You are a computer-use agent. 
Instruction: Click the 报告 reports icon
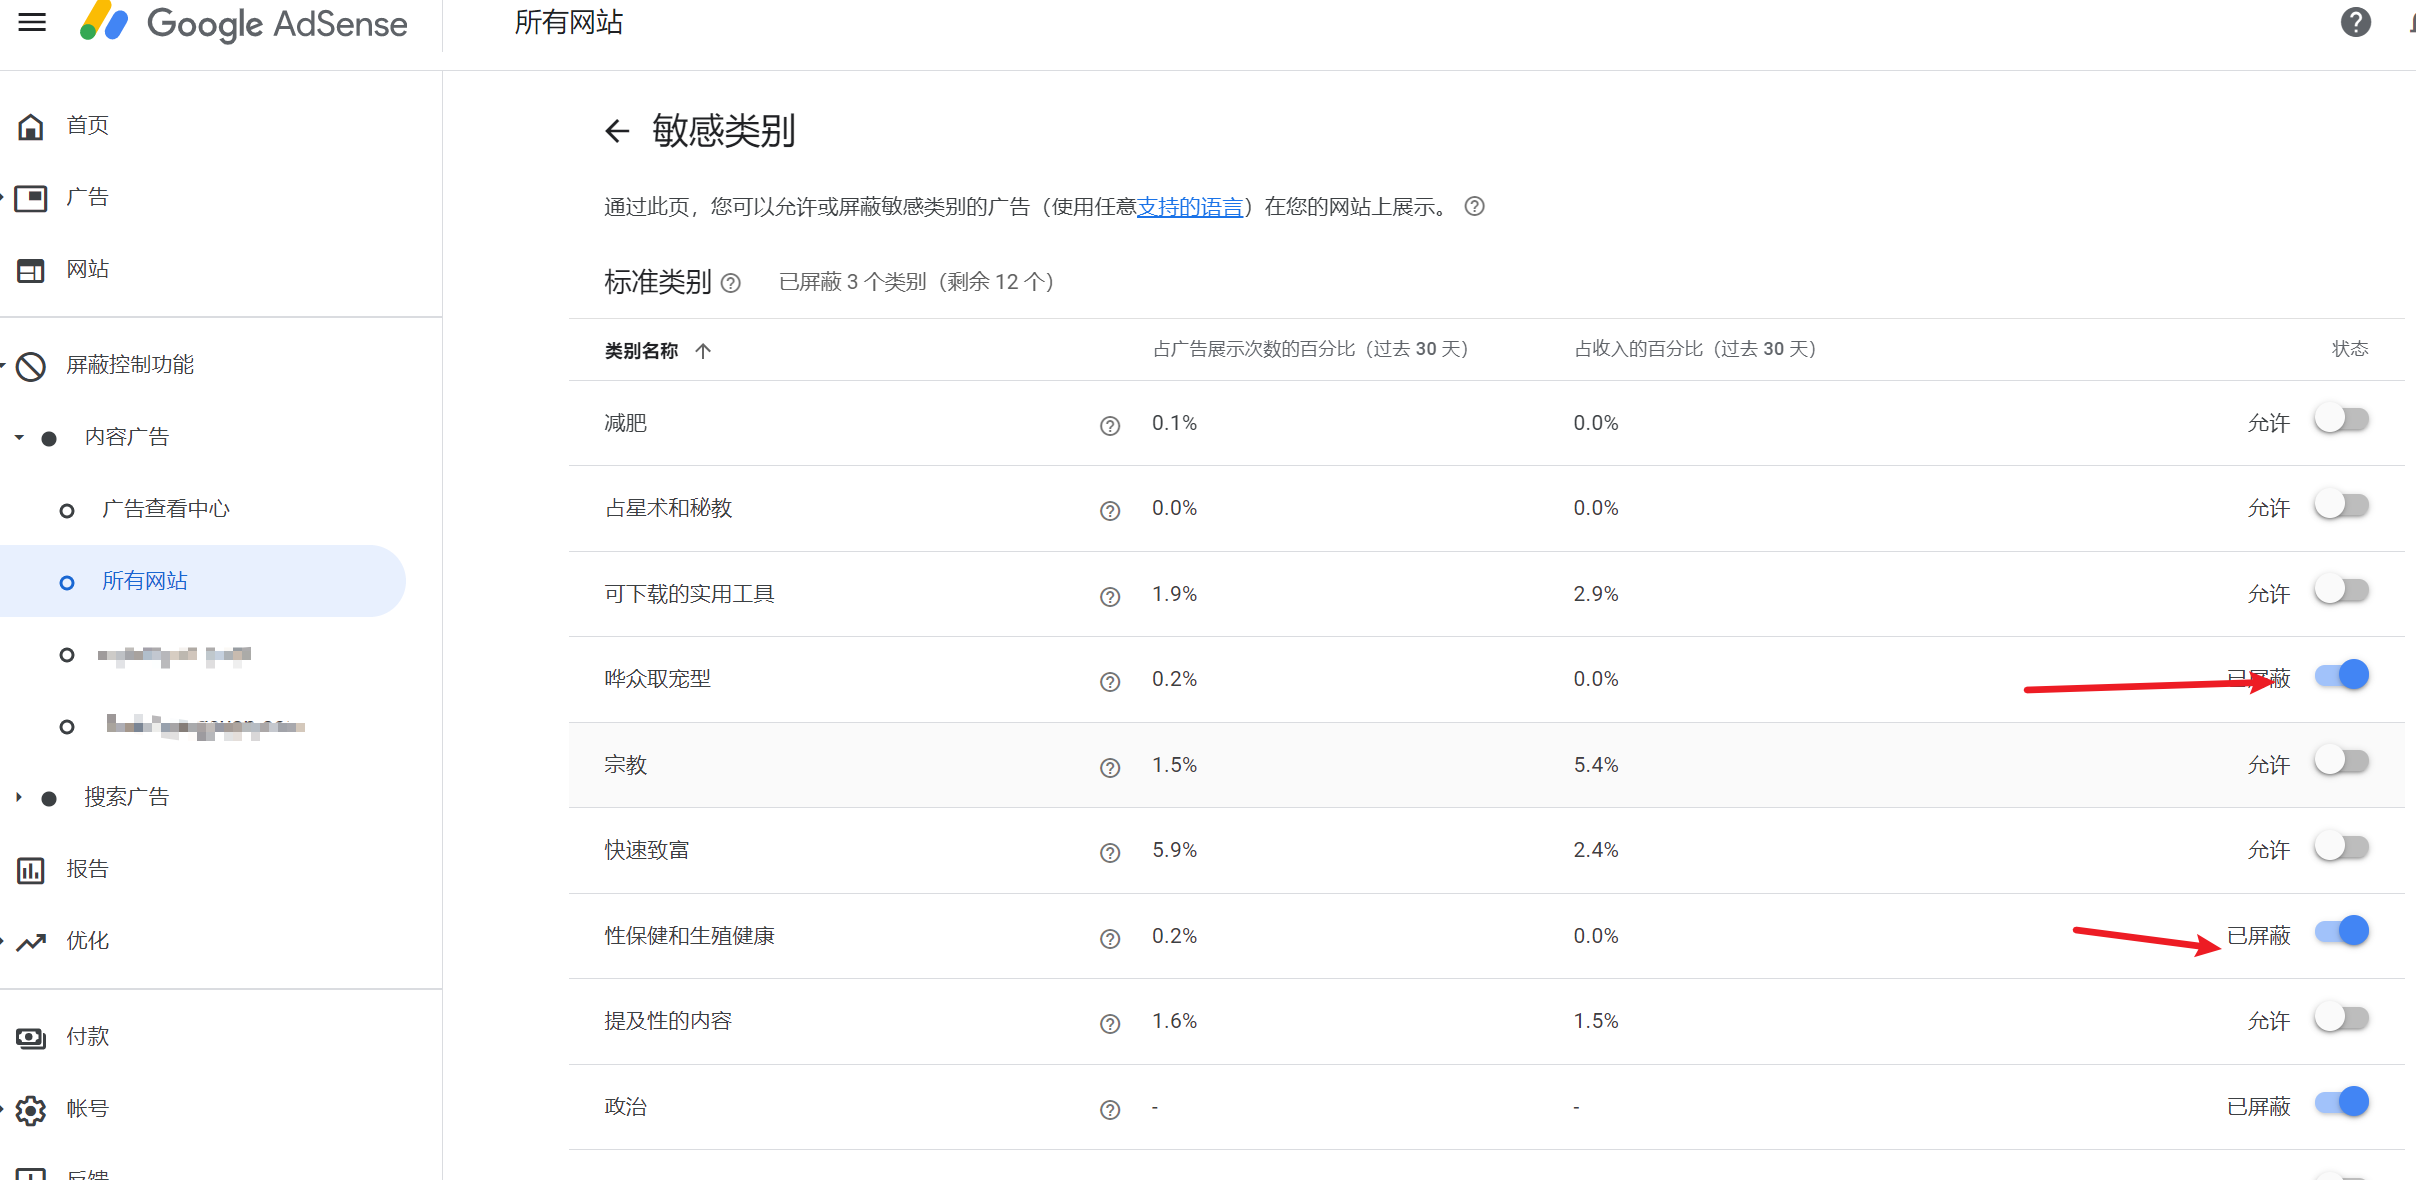click(31, 870)
